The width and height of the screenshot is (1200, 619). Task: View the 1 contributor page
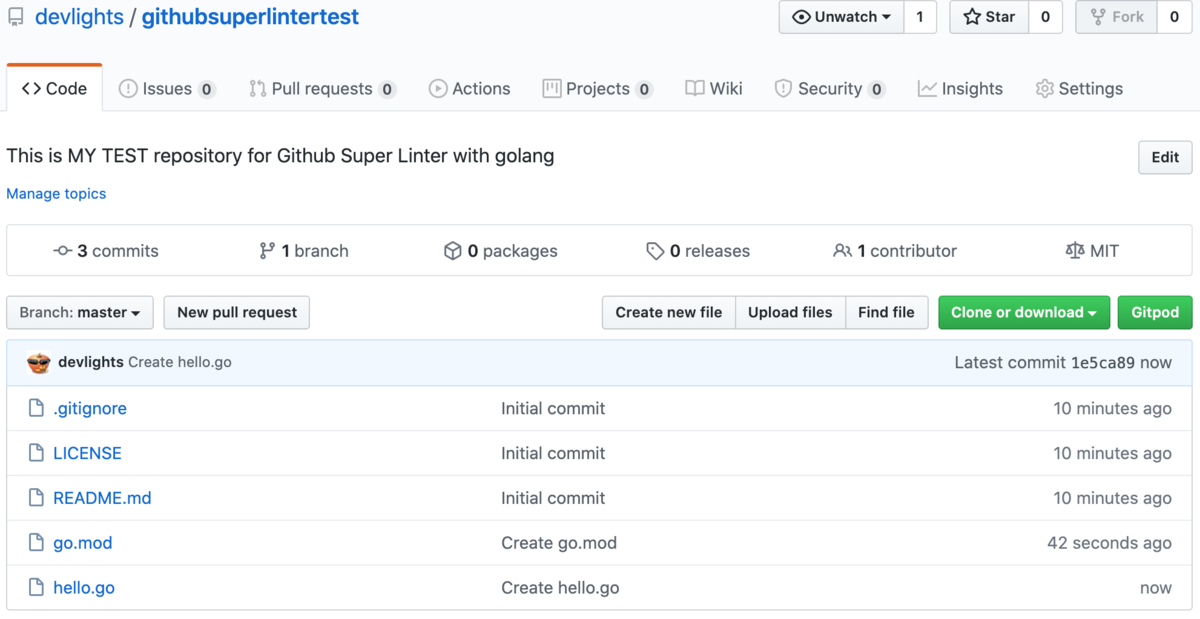[895, 251]
